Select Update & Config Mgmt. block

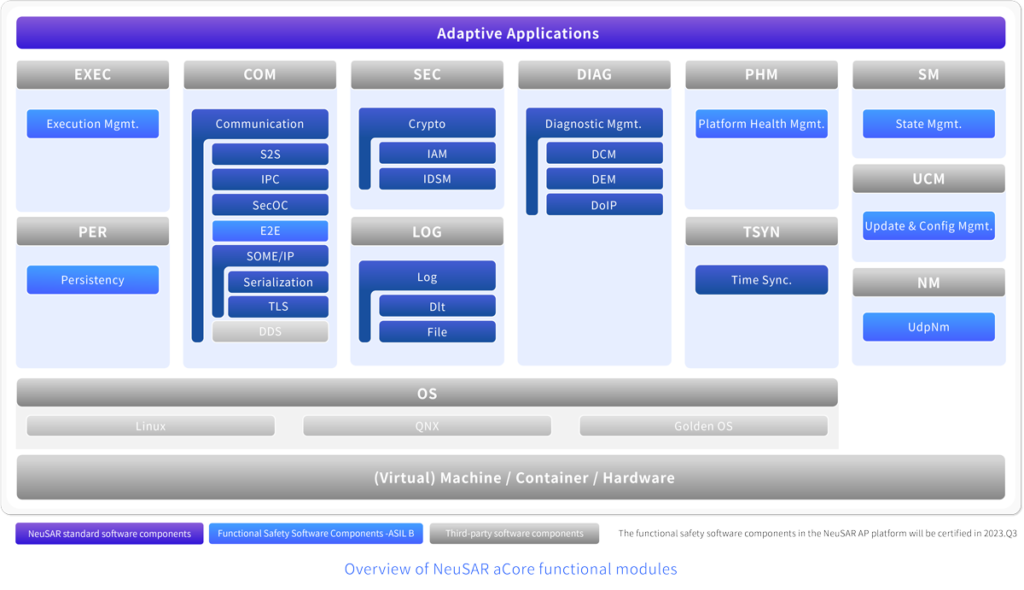(x=929, y=226)
